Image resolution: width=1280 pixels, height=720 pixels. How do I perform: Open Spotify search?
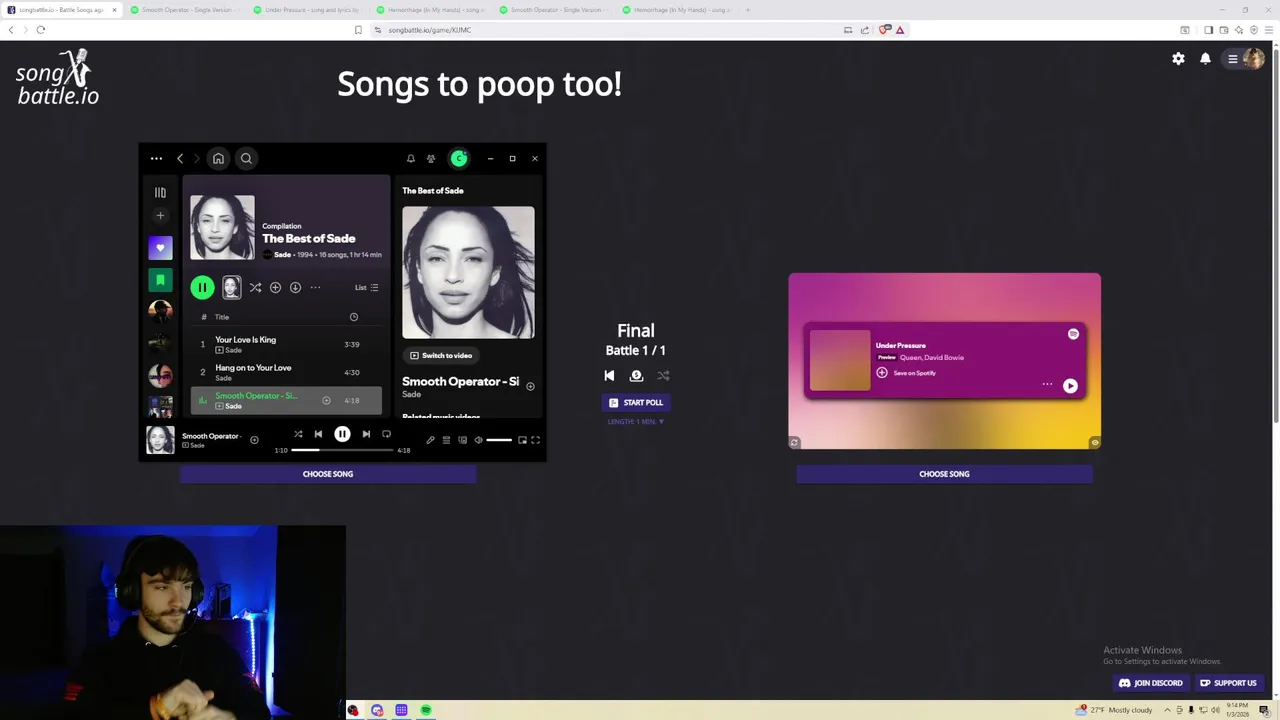(246, 158)
